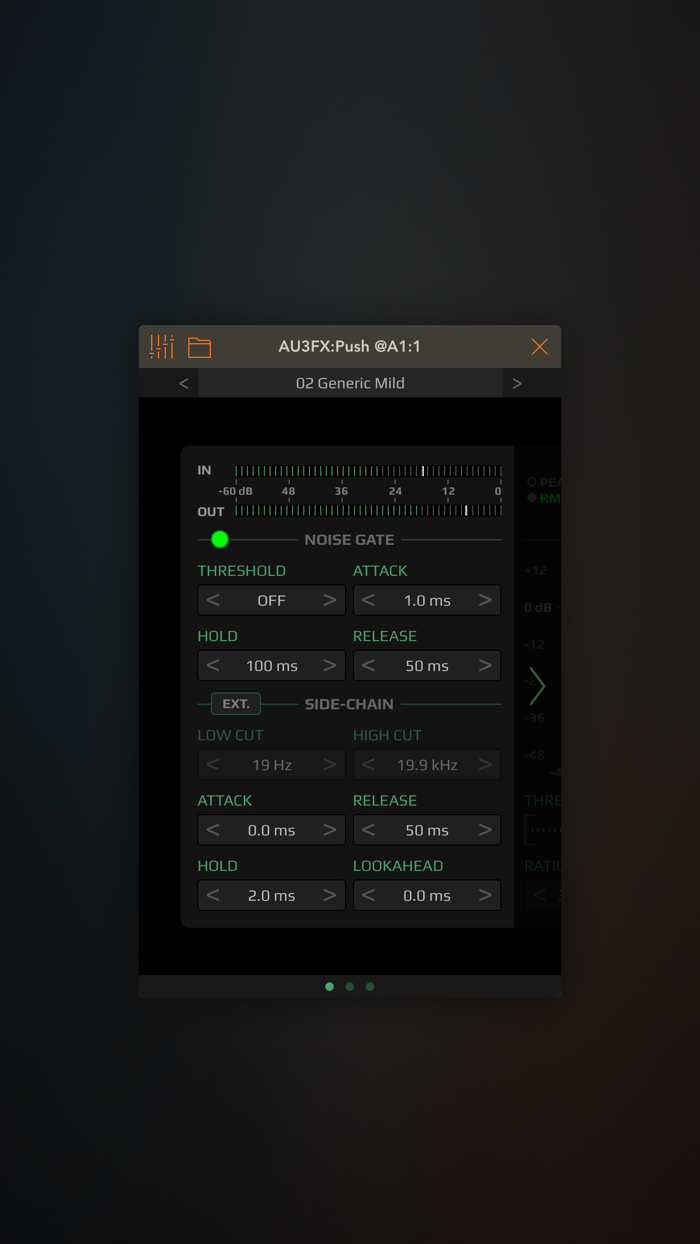Toggle the Noise Gate green power button
This screenshot has height=1244, width=700.
coord(220,539)
